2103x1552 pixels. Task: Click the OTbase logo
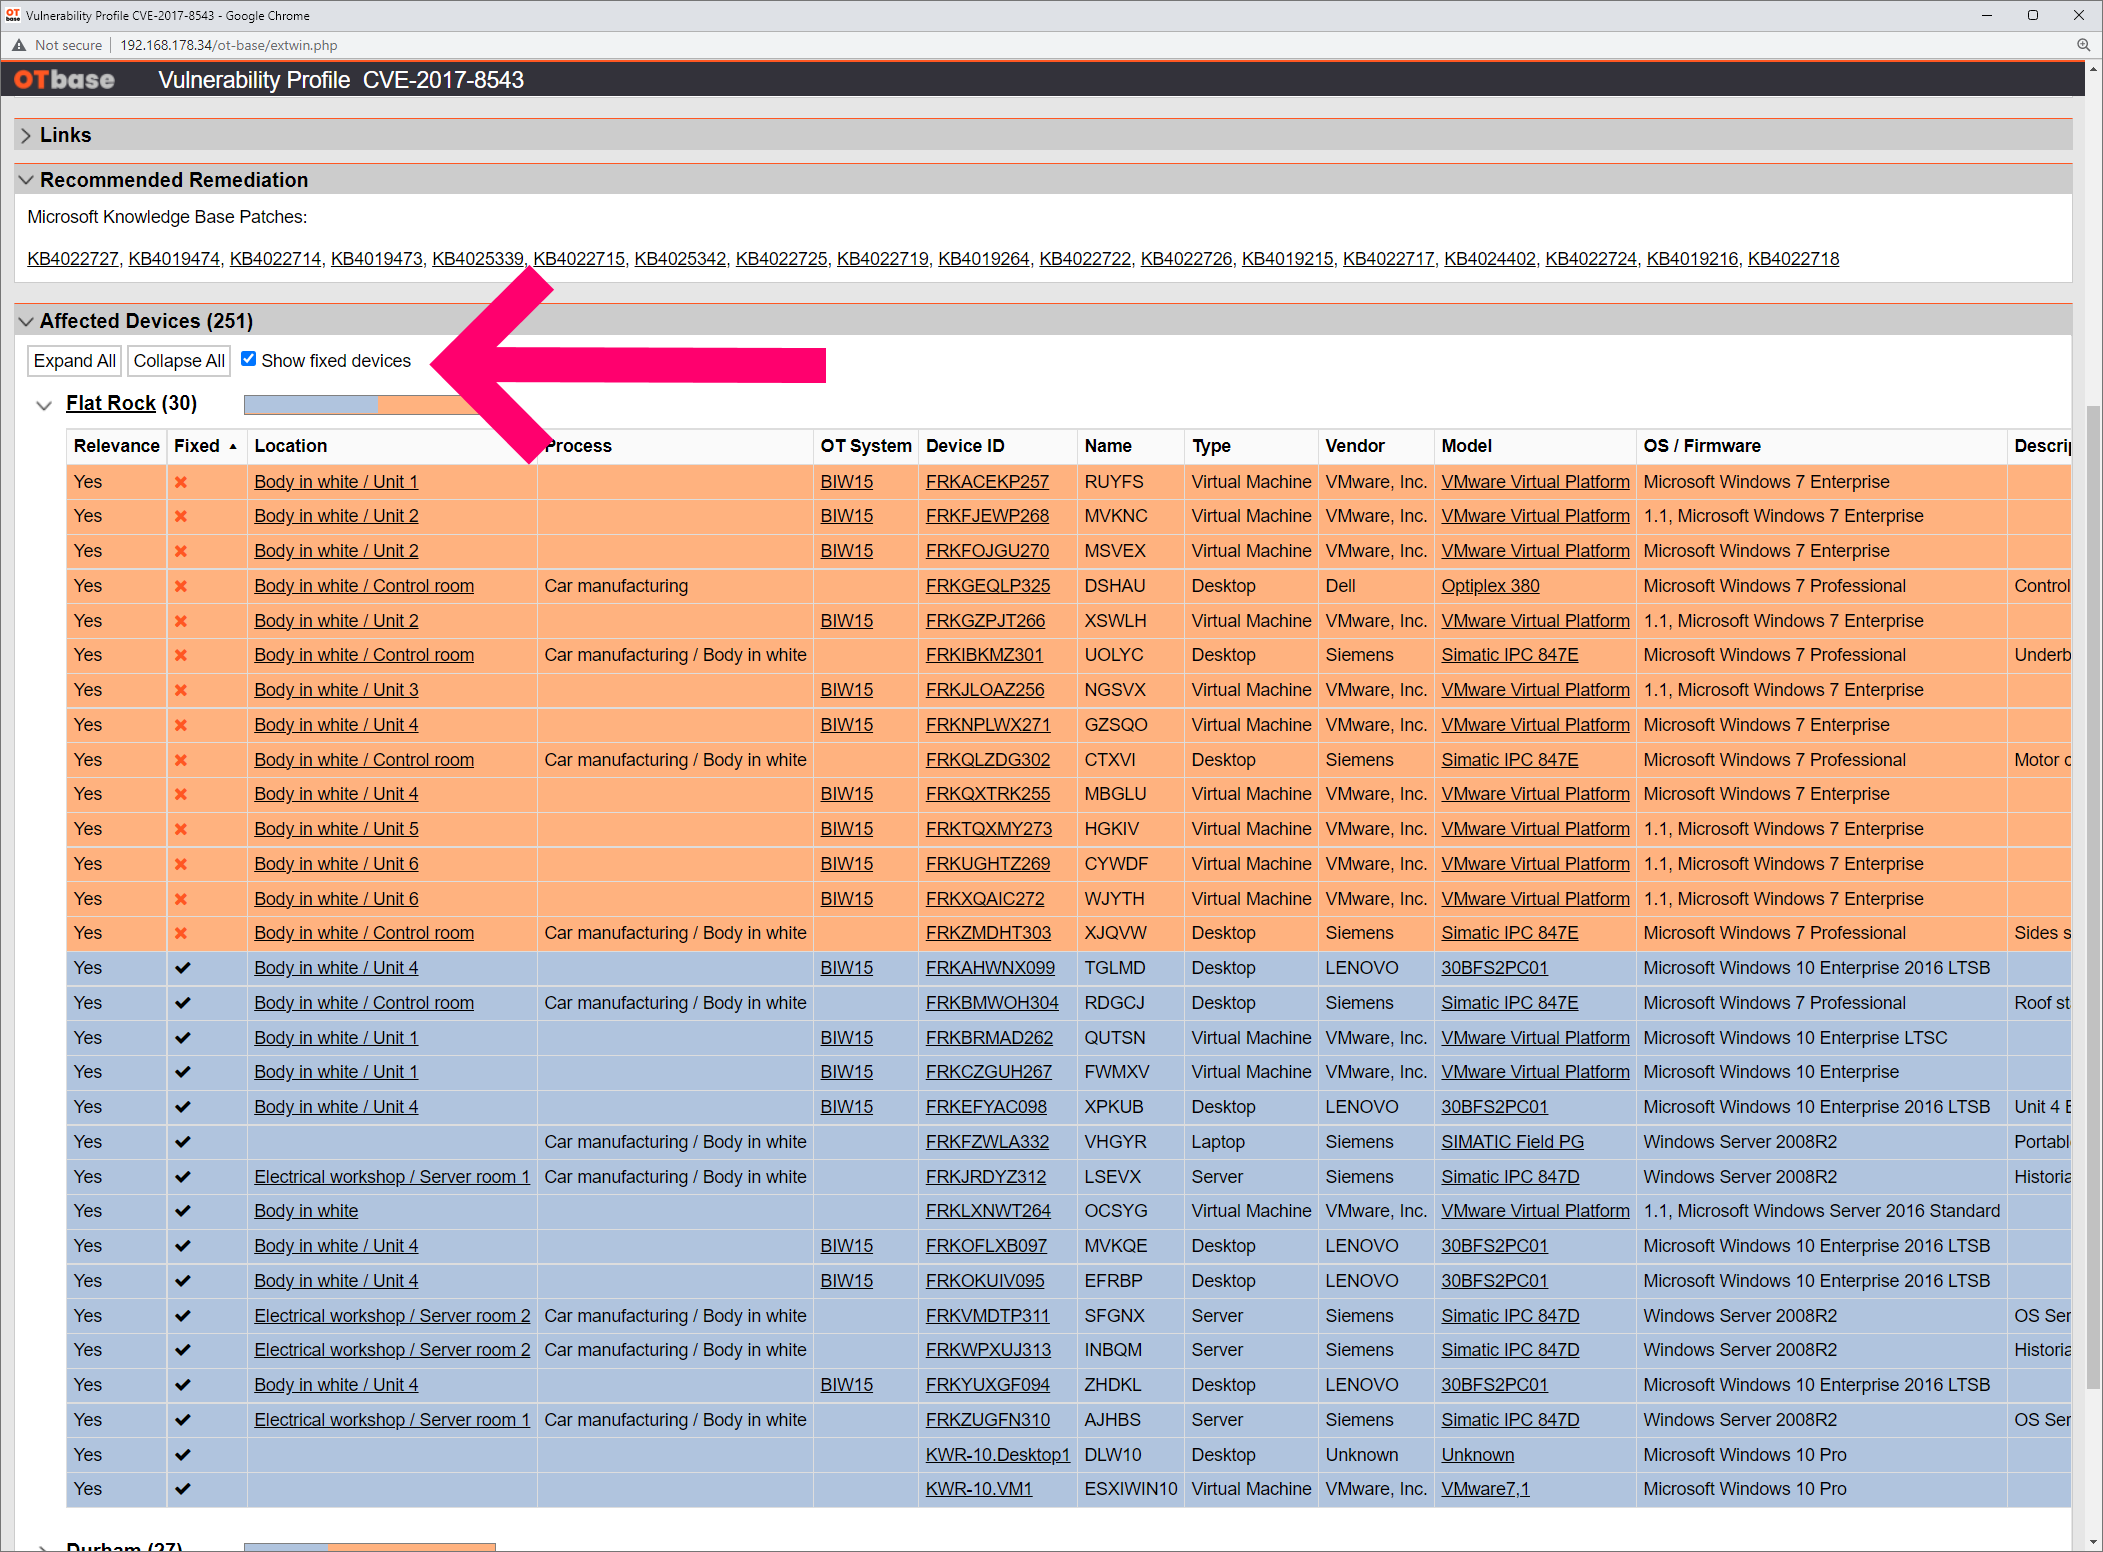[64, 80]
